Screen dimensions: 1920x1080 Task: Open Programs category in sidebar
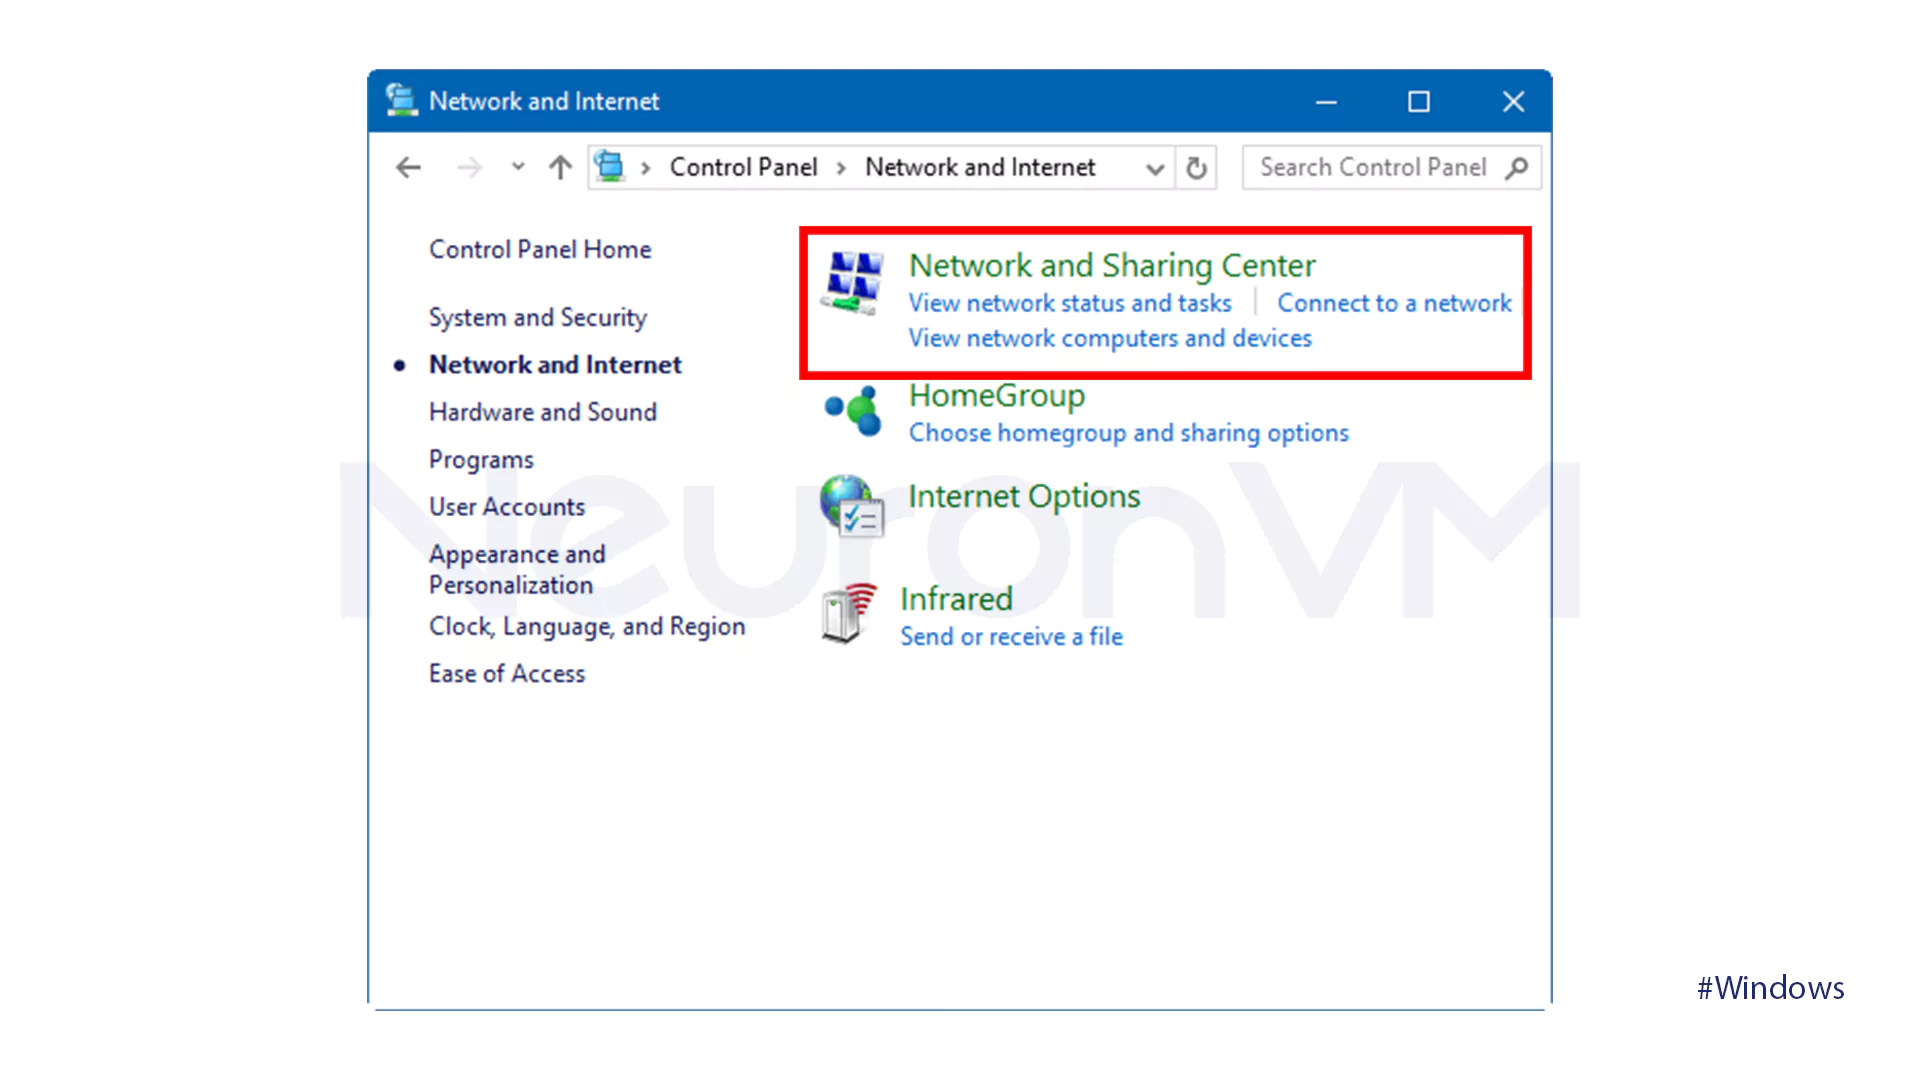pyautogui.click(x=481, y=460)
